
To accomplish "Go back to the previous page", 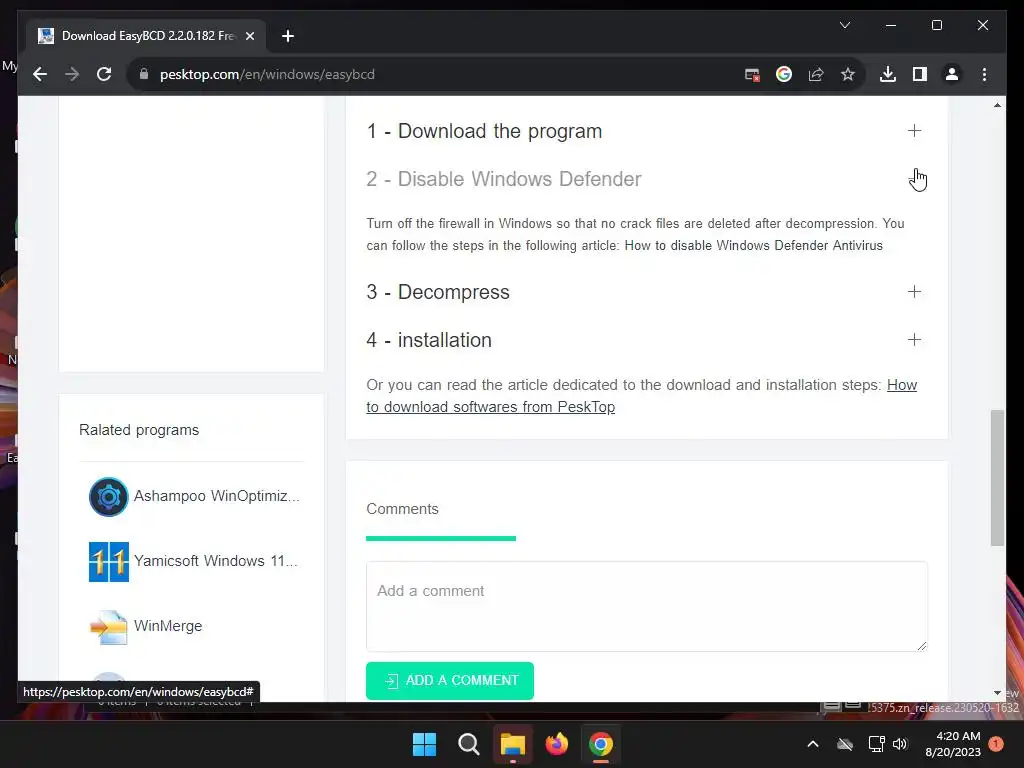I will (40, 74).
